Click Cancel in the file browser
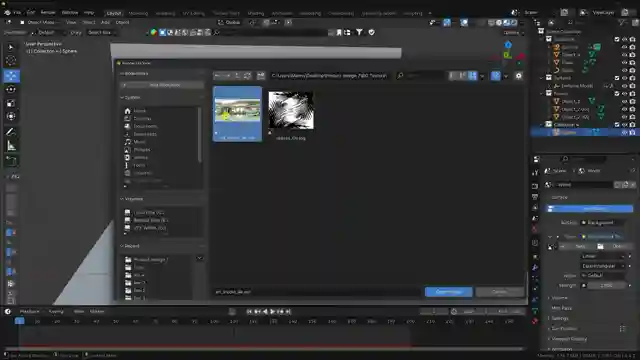The image size is (640, 360). click(x=500, y=292)
